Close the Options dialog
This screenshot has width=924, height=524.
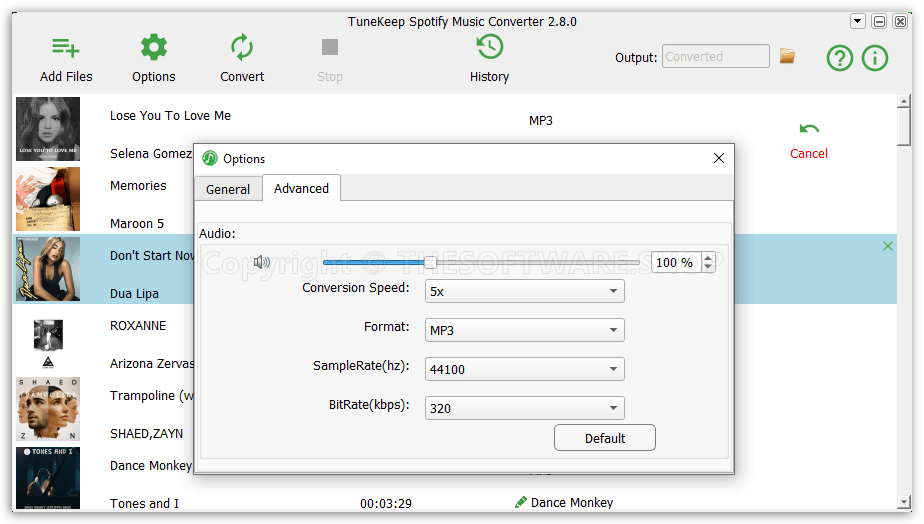coord(719,158)
